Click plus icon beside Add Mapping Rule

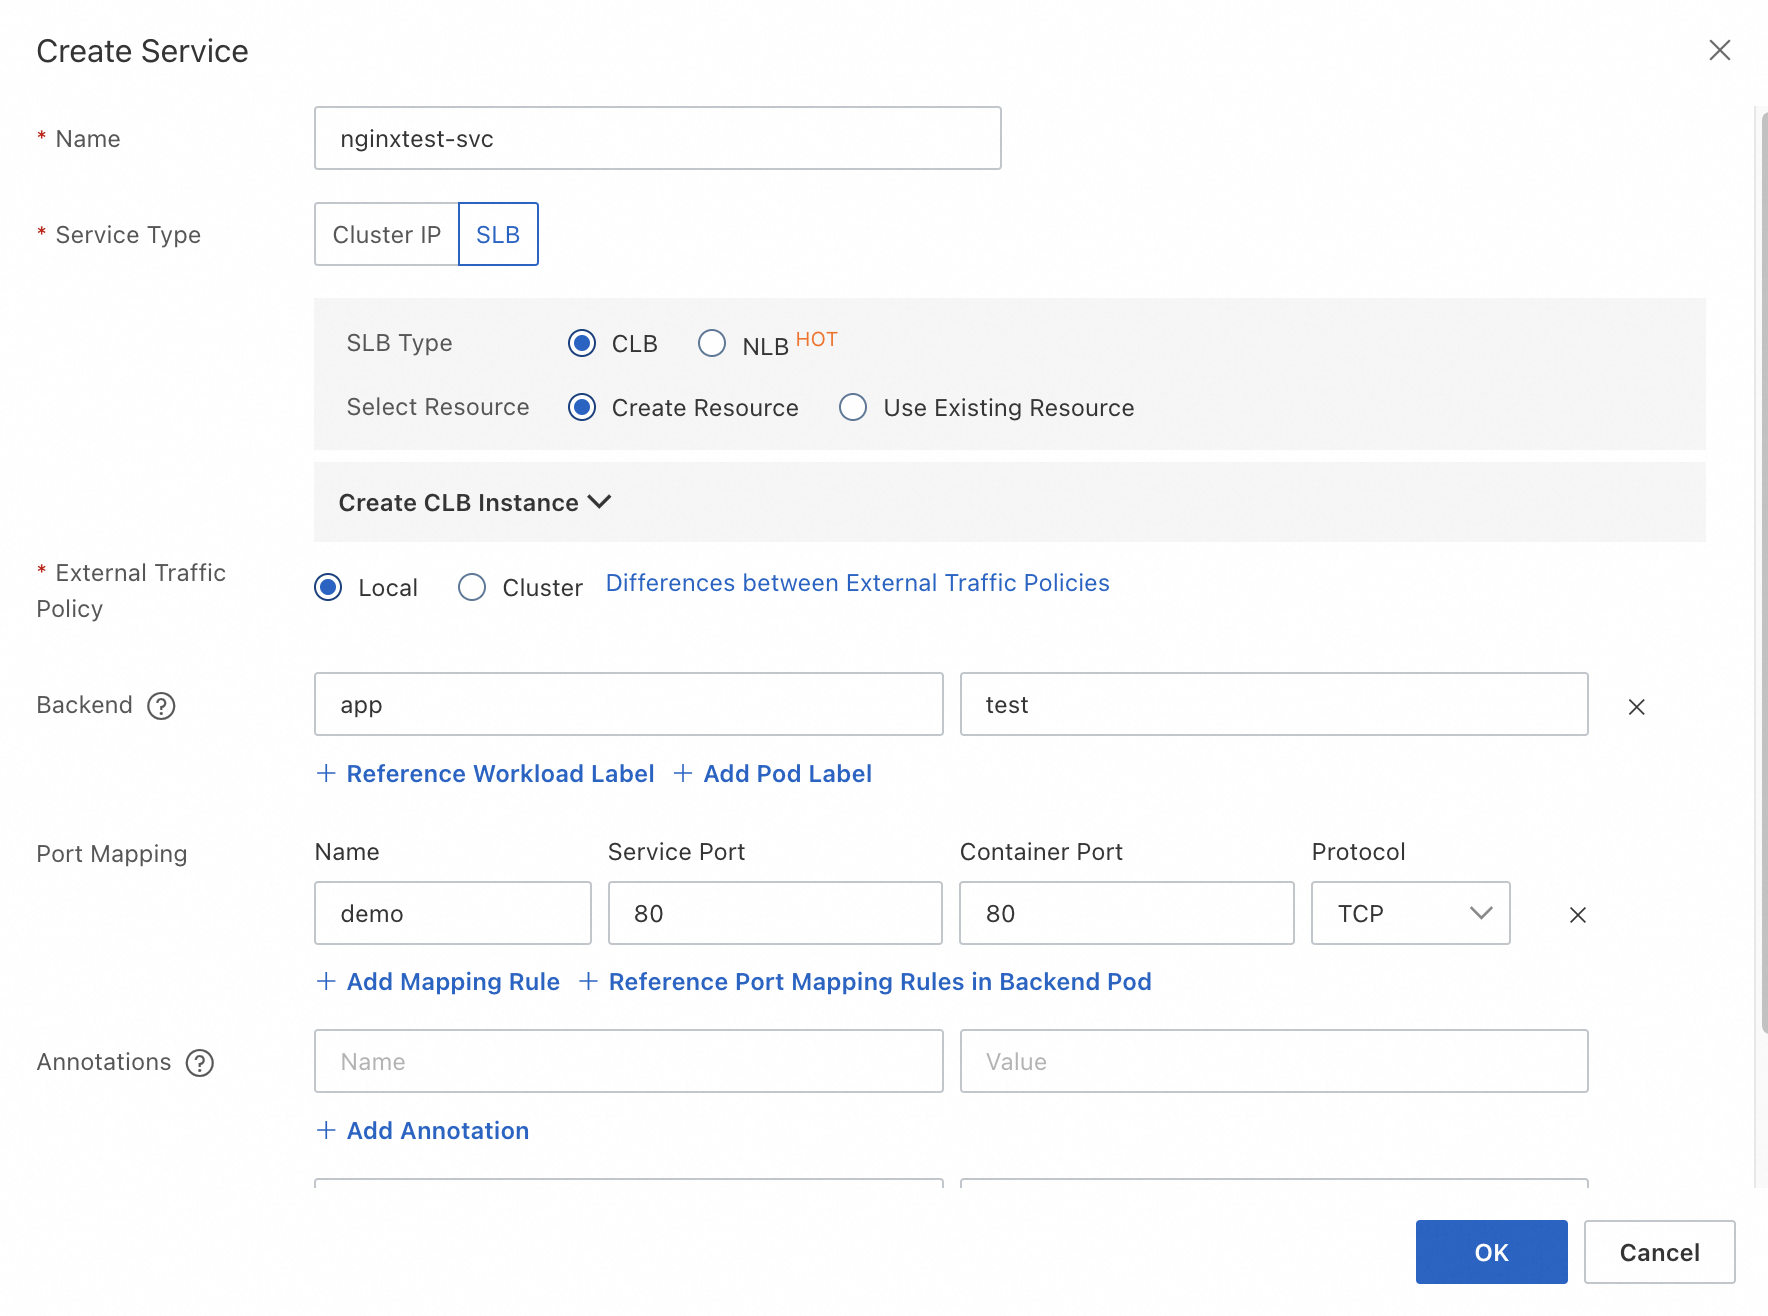326,981
